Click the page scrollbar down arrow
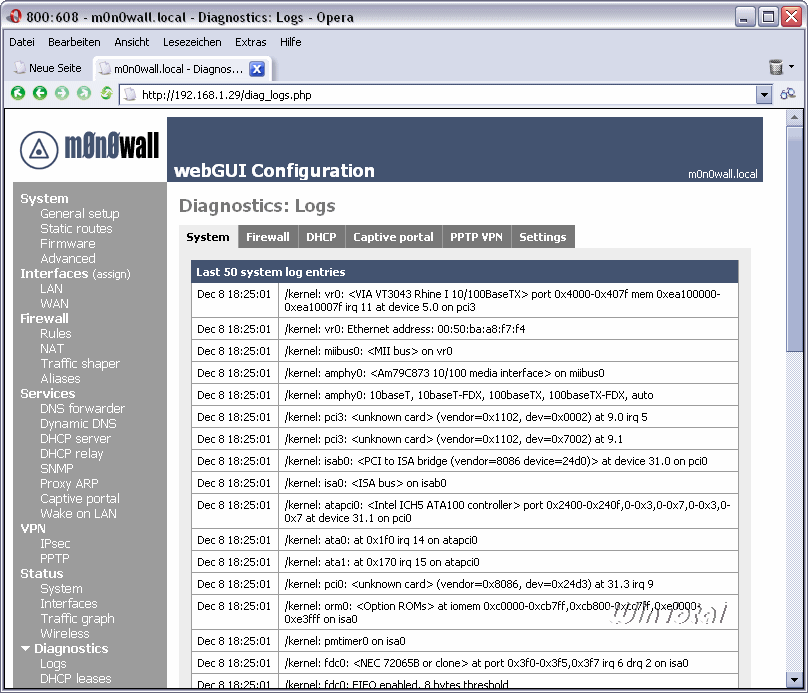This screenshot has height=693, width=808. click(x=795, y=680)
